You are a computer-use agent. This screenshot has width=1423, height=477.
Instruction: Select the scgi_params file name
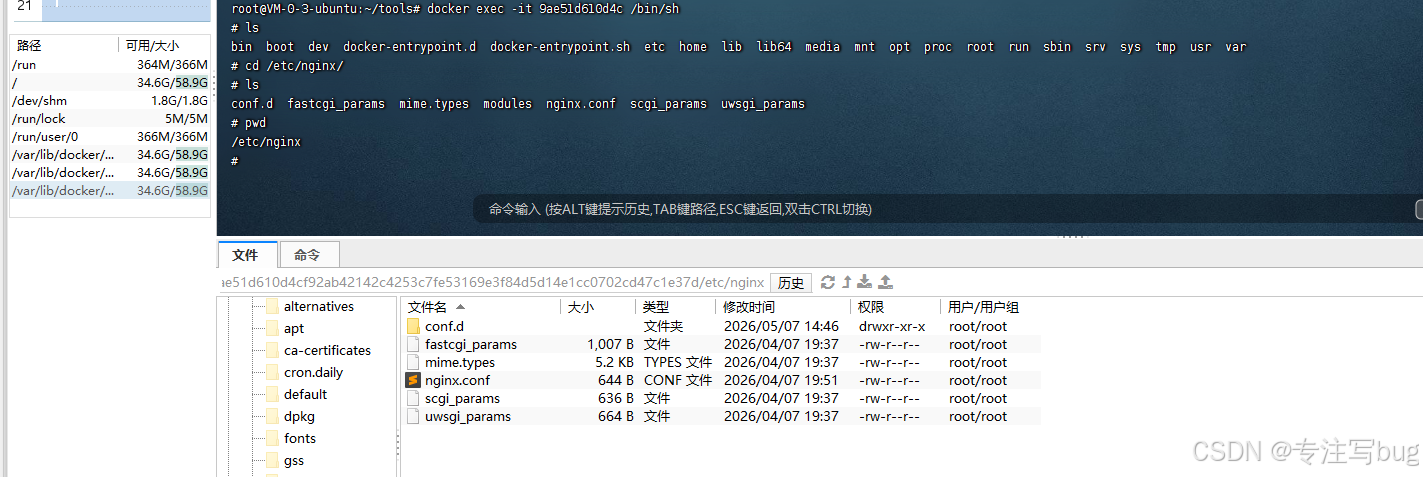coord(462,398)
